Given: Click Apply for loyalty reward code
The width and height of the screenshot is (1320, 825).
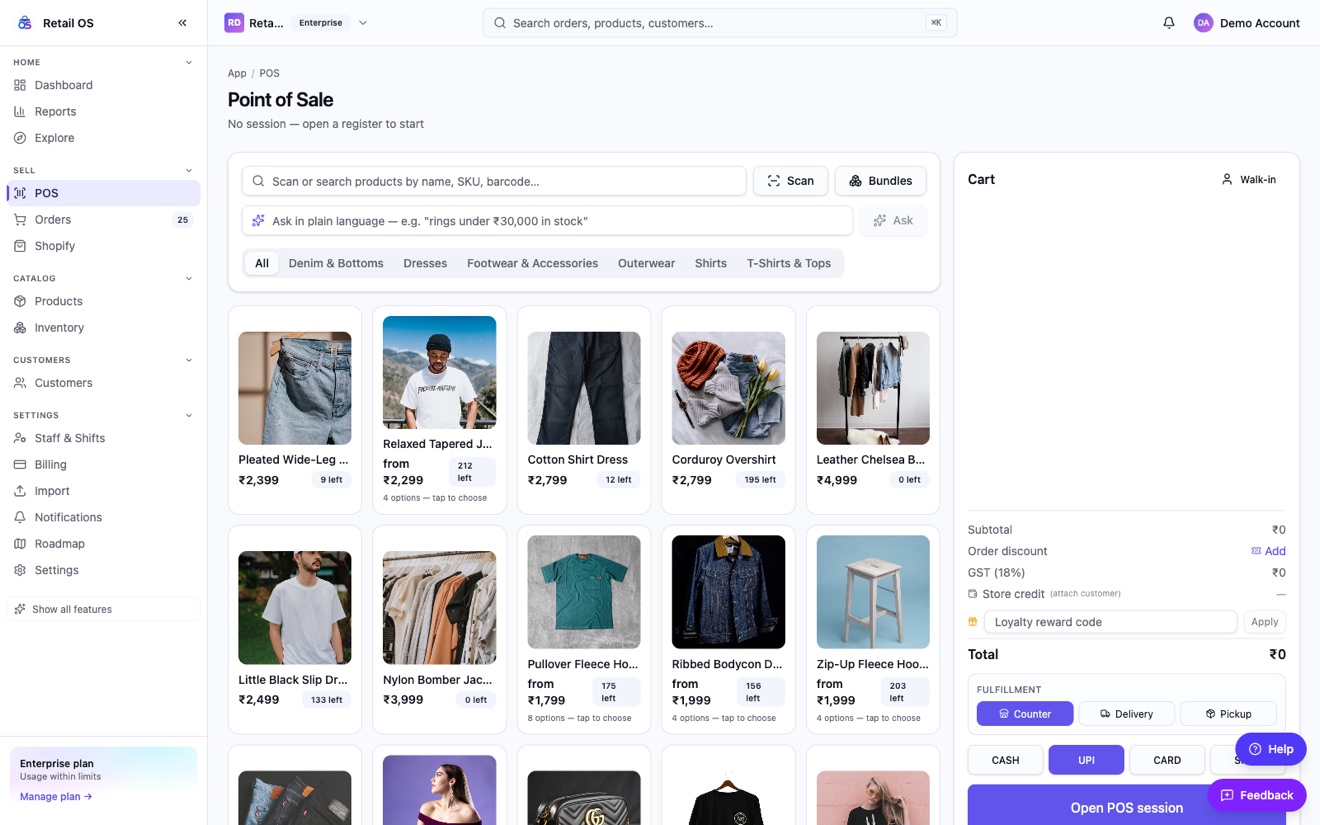Looking at the screenshot, I should tap(1264, 622).
